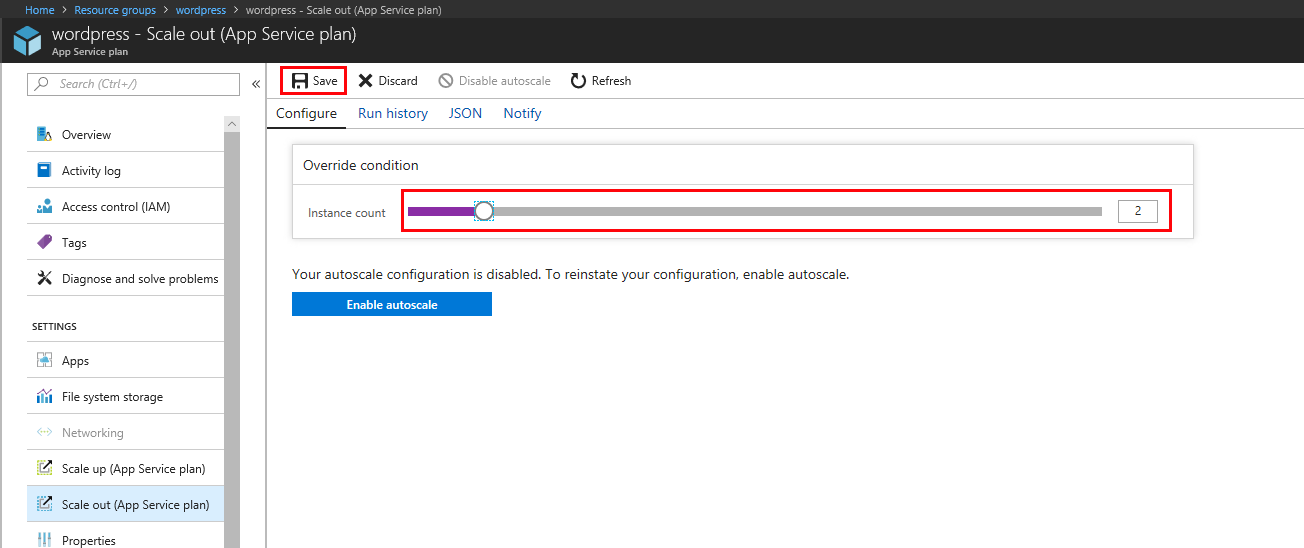Select Tags menu entry
This screenshot has width=1304, height=548.
pyautogui.click(x=126, y=242)
